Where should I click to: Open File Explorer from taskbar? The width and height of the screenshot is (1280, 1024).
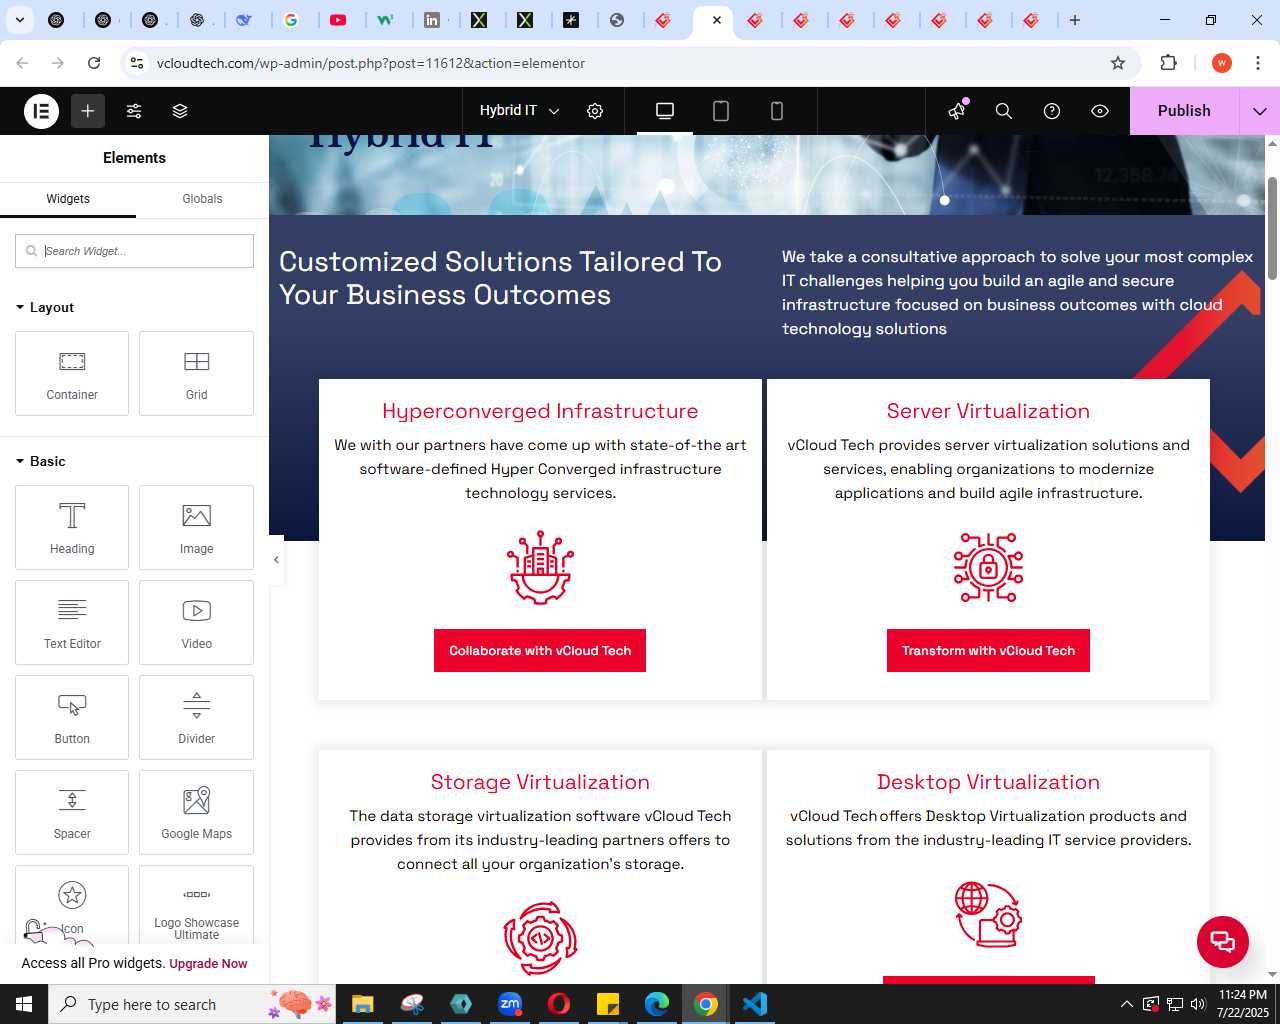(x=362, y=1004)
